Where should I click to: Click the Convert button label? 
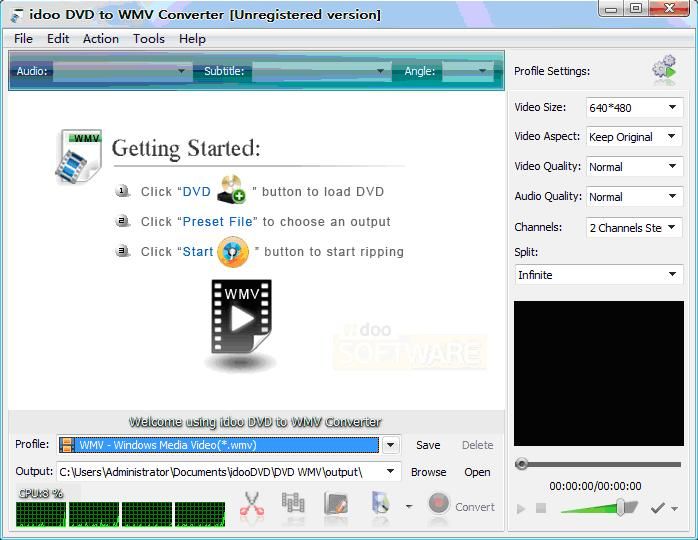click(x=475, y=507)
